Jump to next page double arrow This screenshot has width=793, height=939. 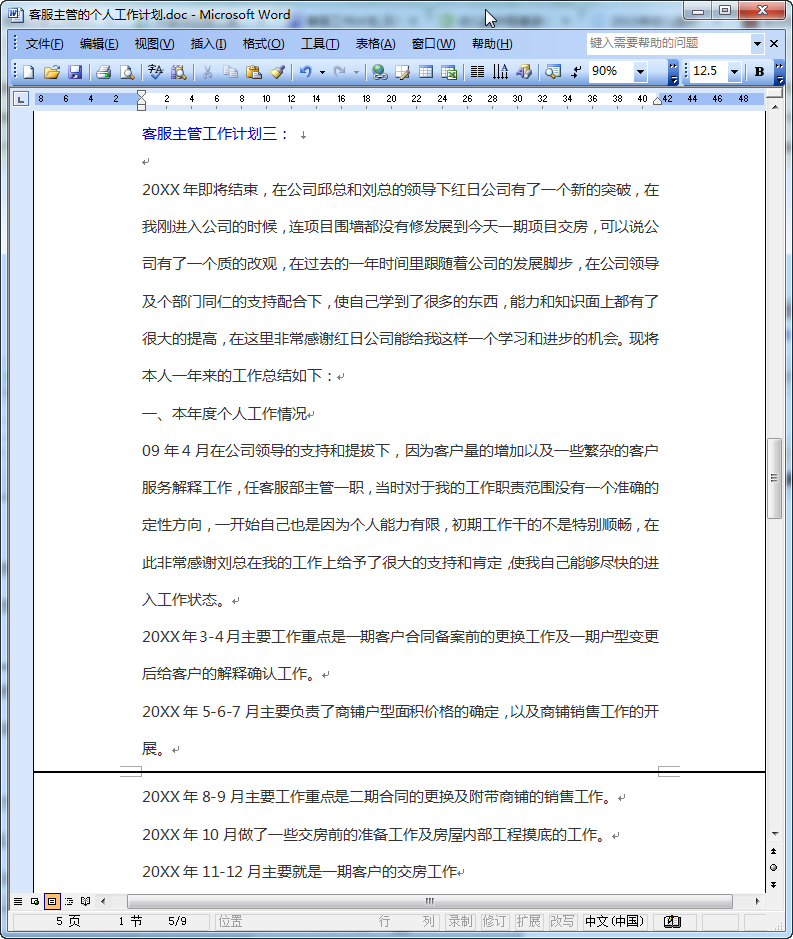[773, 885]
